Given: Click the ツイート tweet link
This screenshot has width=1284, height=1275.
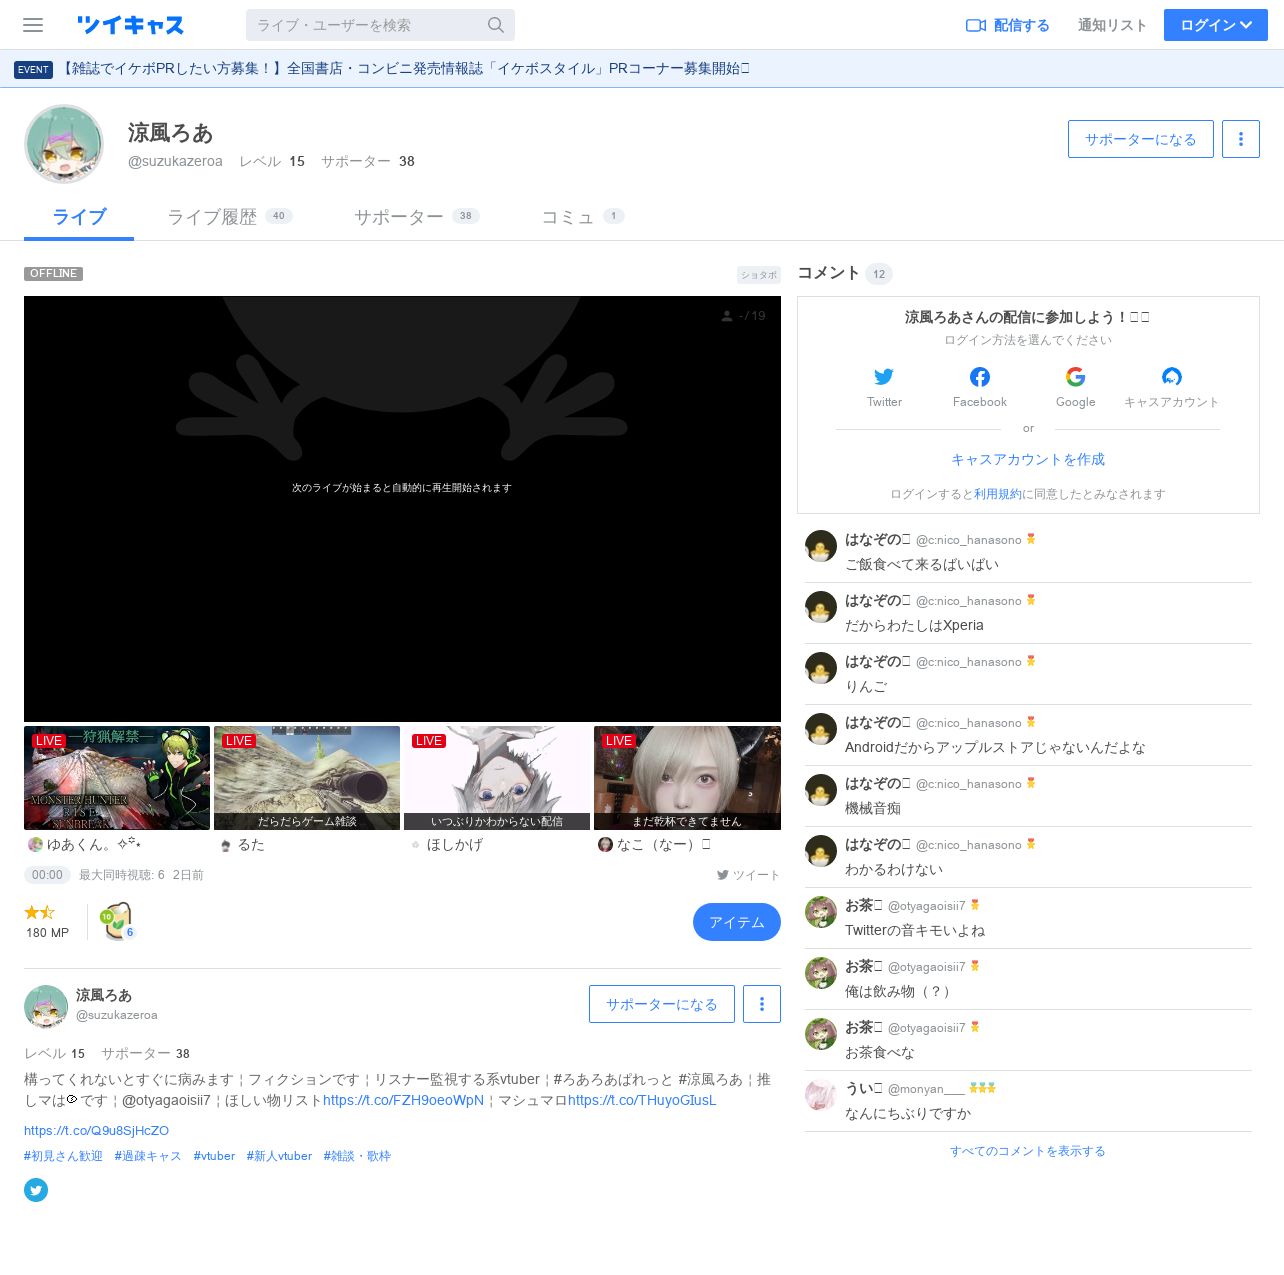Looking at the screenshot, I should (748, 875).
